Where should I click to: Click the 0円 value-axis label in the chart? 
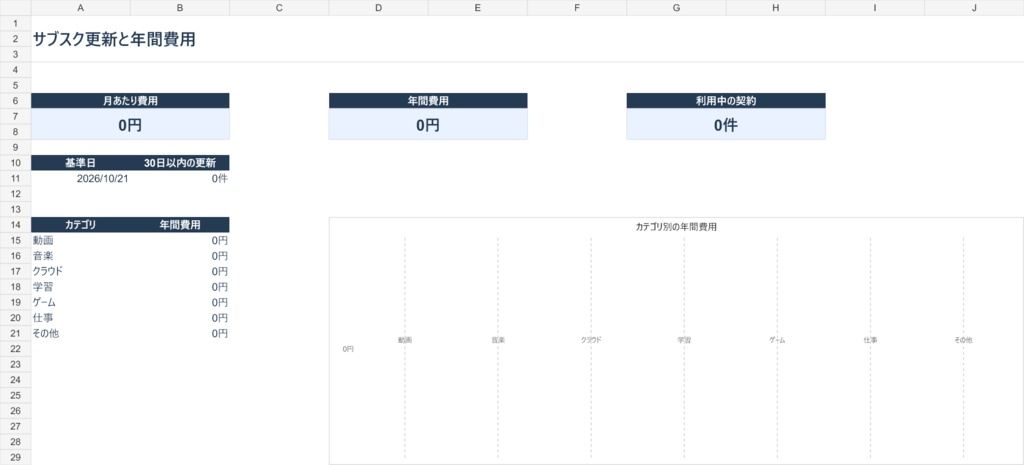348,349
